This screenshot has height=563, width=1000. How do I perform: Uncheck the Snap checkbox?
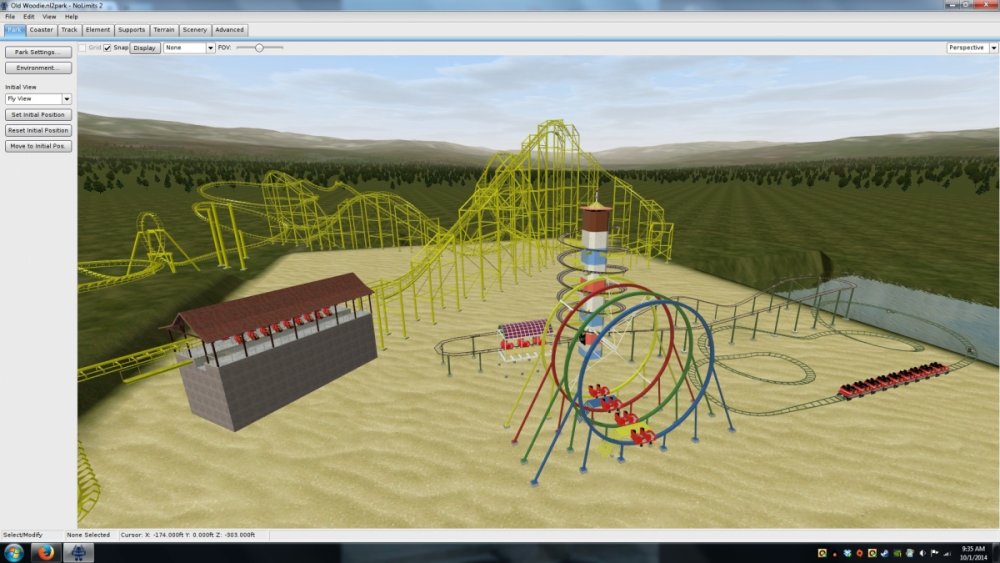[108, 47]
